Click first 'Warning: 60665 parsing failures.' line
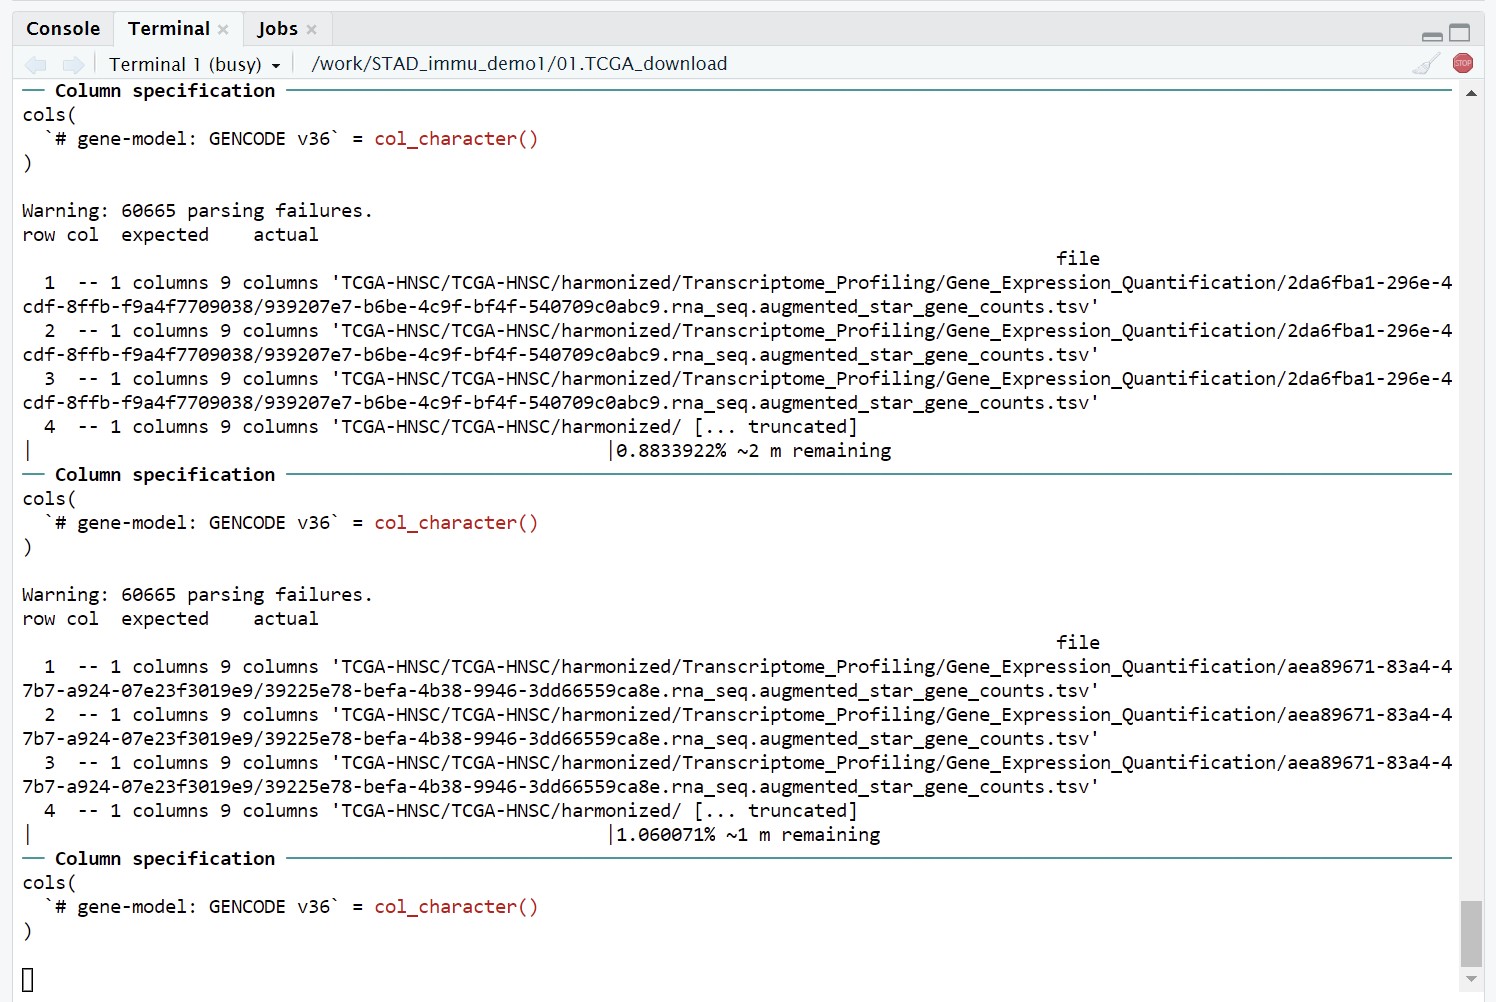 pos(197,211)
